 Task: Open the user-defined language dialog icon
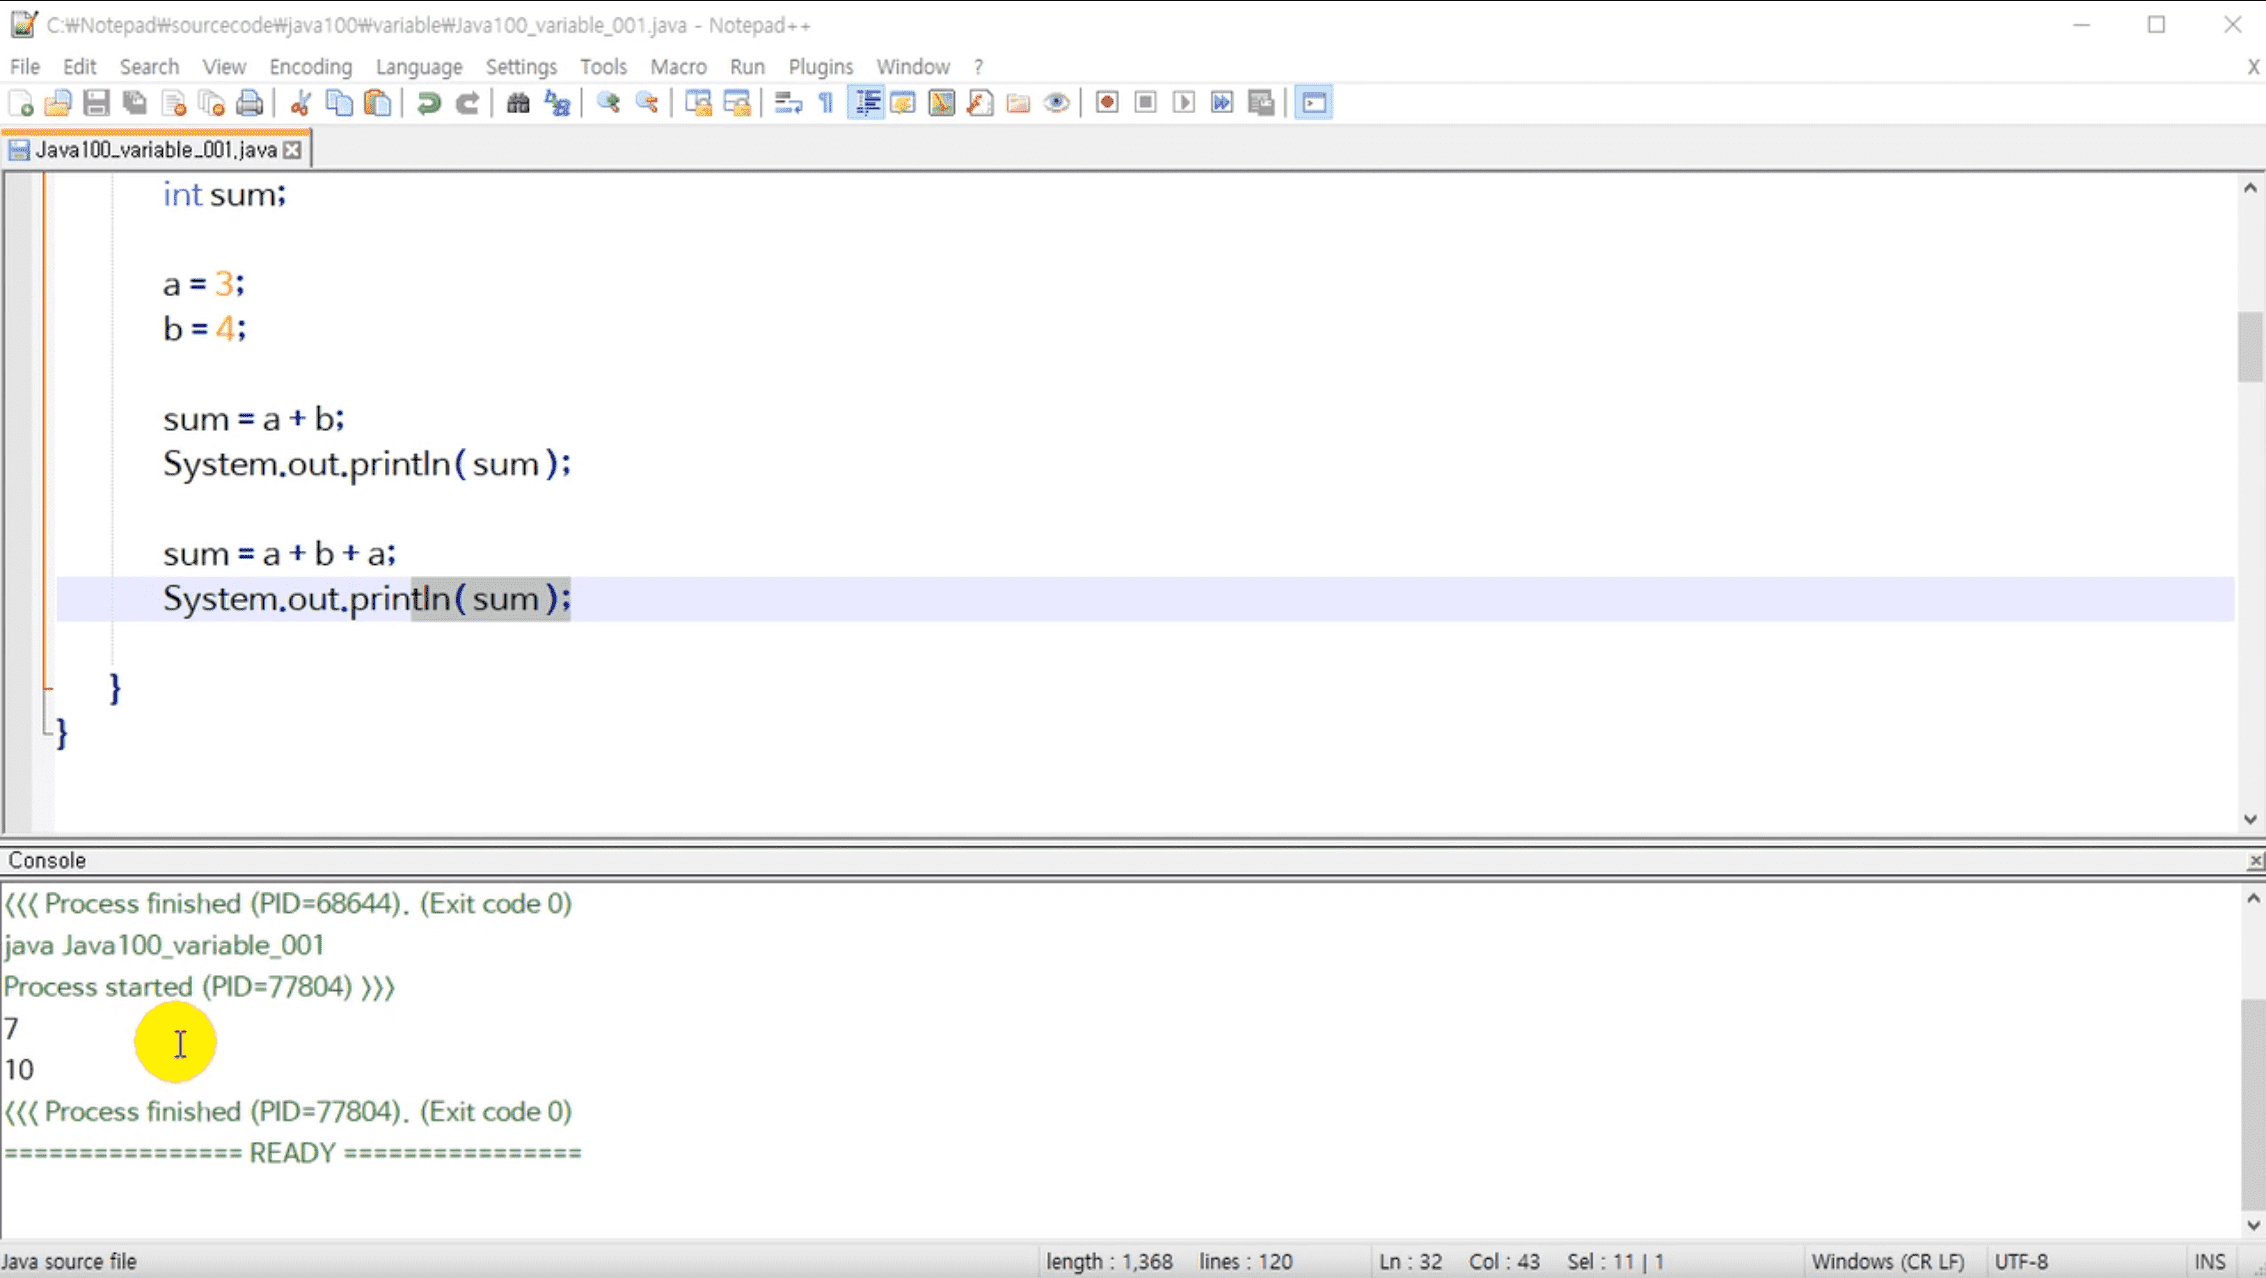point(903,103)
